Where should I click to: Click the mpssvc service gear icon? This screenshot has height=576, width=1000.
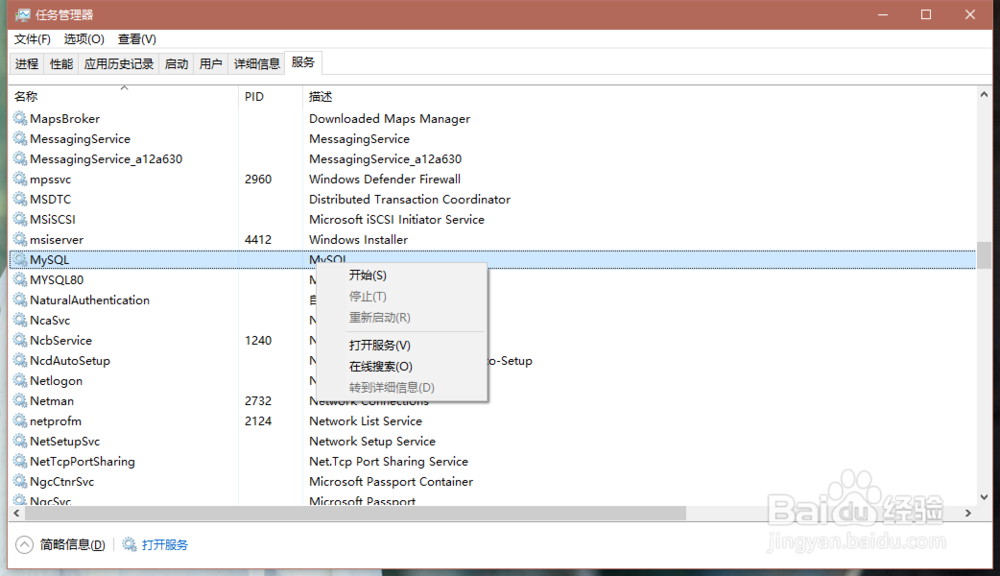click(x=20, y=179)
